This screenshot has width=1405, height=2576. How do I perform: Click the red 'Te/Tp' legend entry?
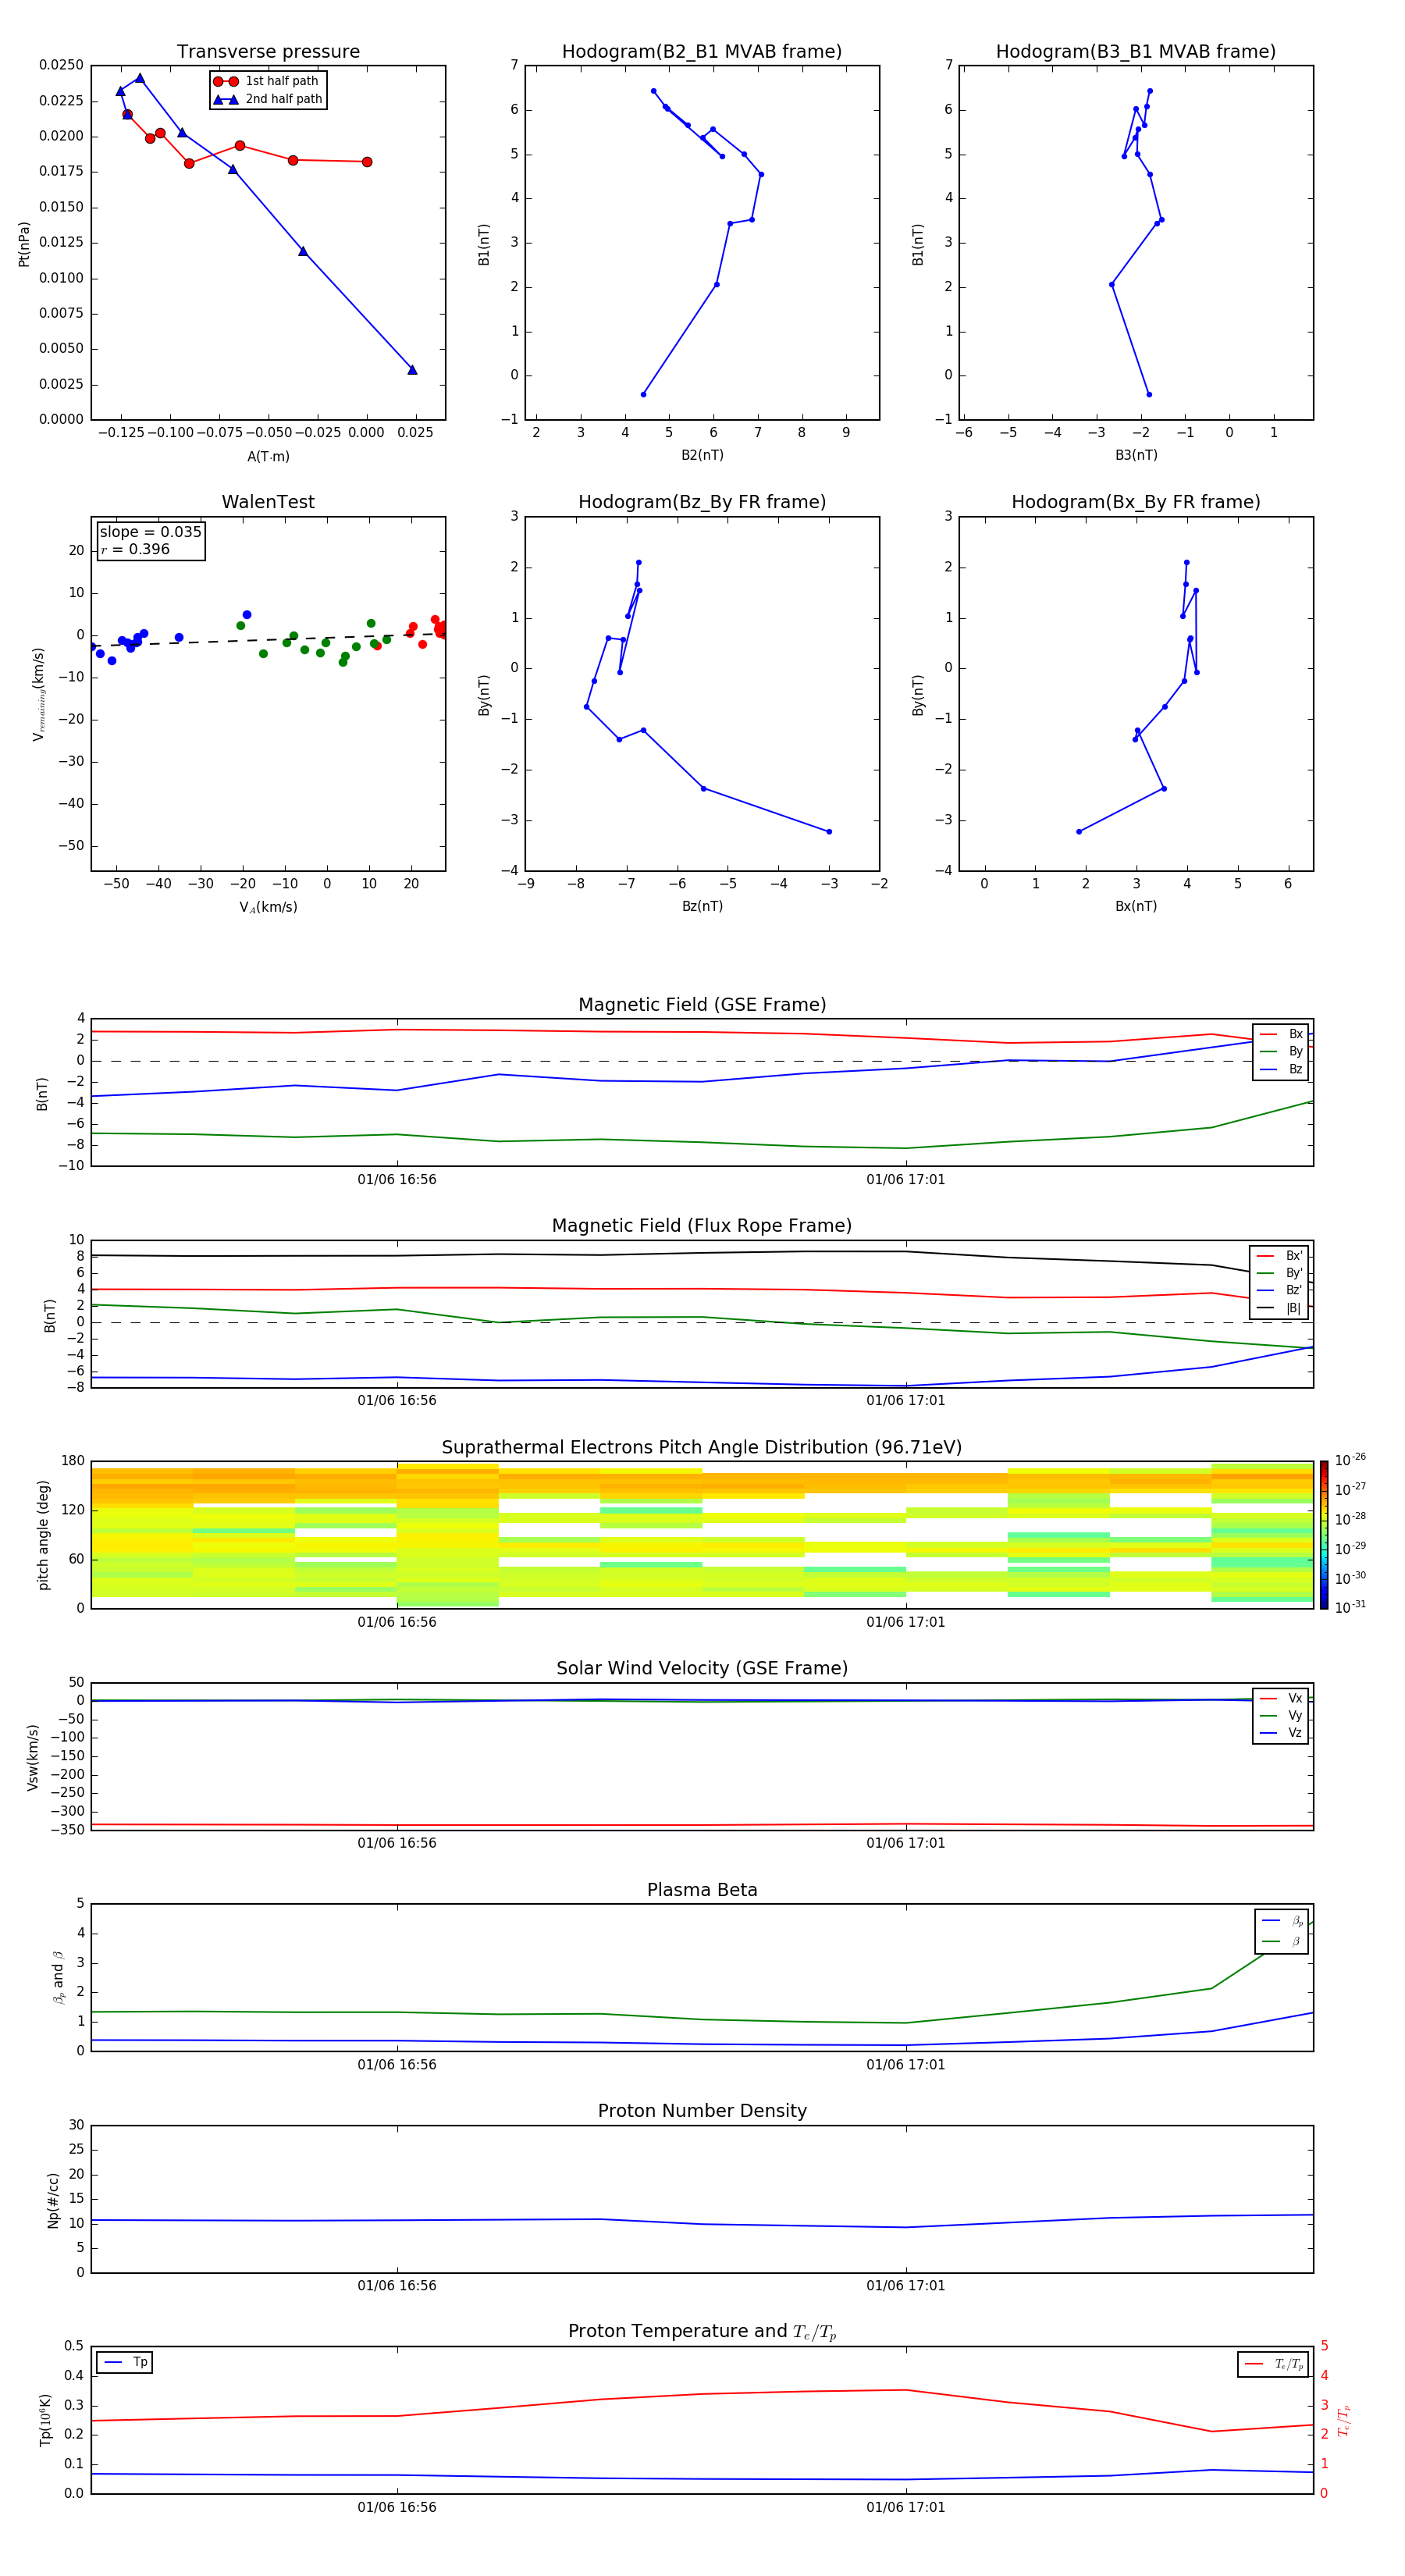pyautogui.click(x=1274, y=2364)
